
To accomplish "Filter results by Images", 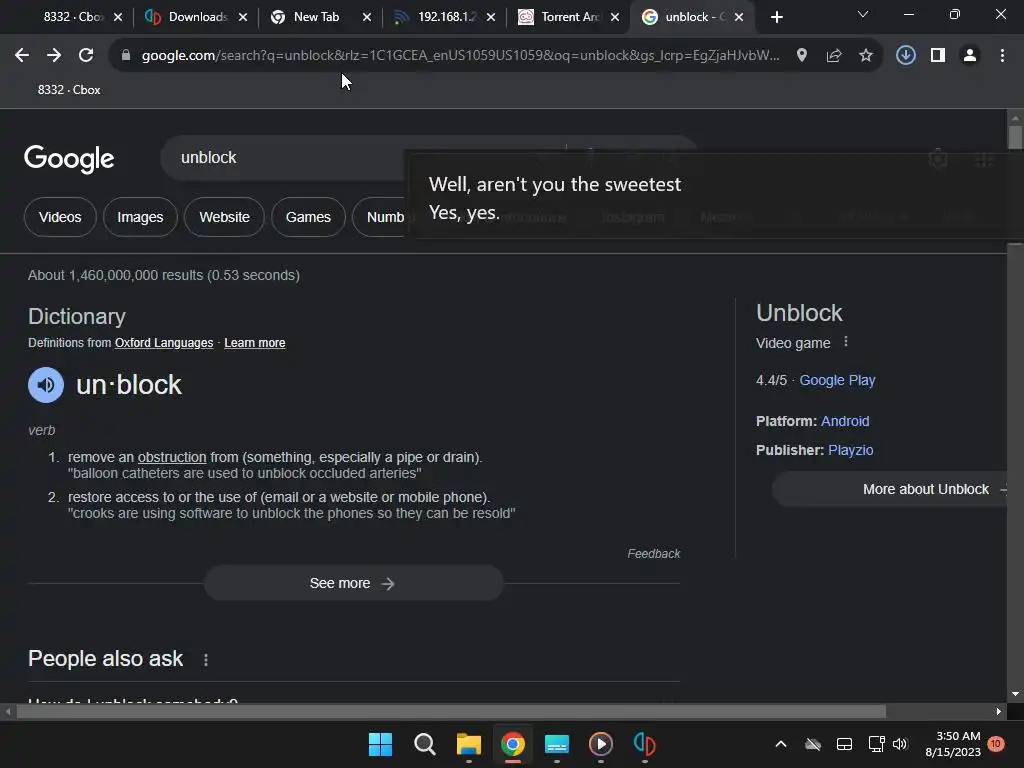I will [x=140, y=217].
